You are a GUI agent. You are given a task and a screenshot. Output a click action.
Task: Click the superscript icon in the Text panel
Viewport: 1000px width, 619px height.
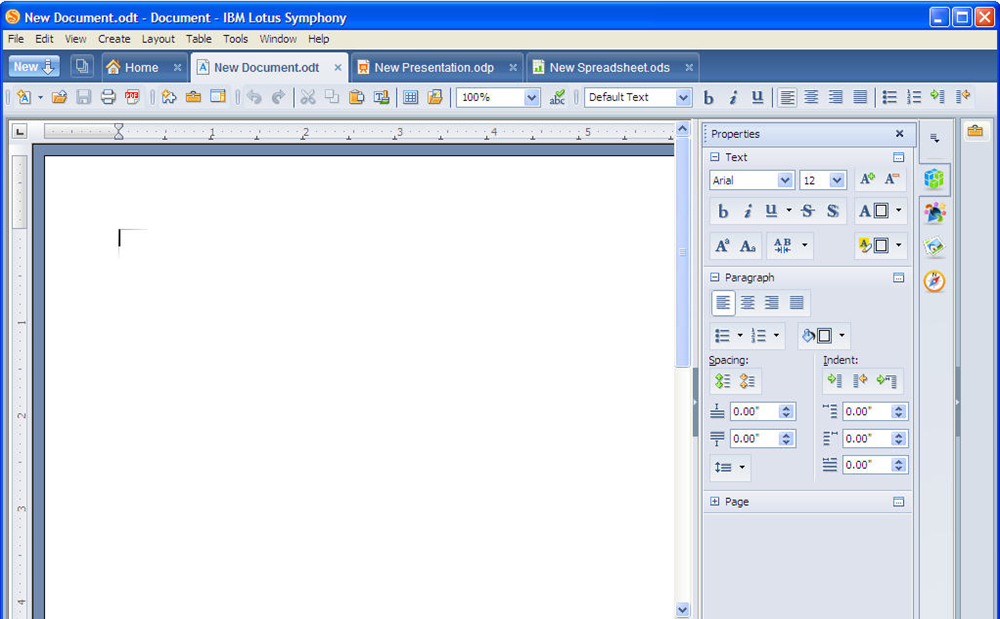click(723, 245)
